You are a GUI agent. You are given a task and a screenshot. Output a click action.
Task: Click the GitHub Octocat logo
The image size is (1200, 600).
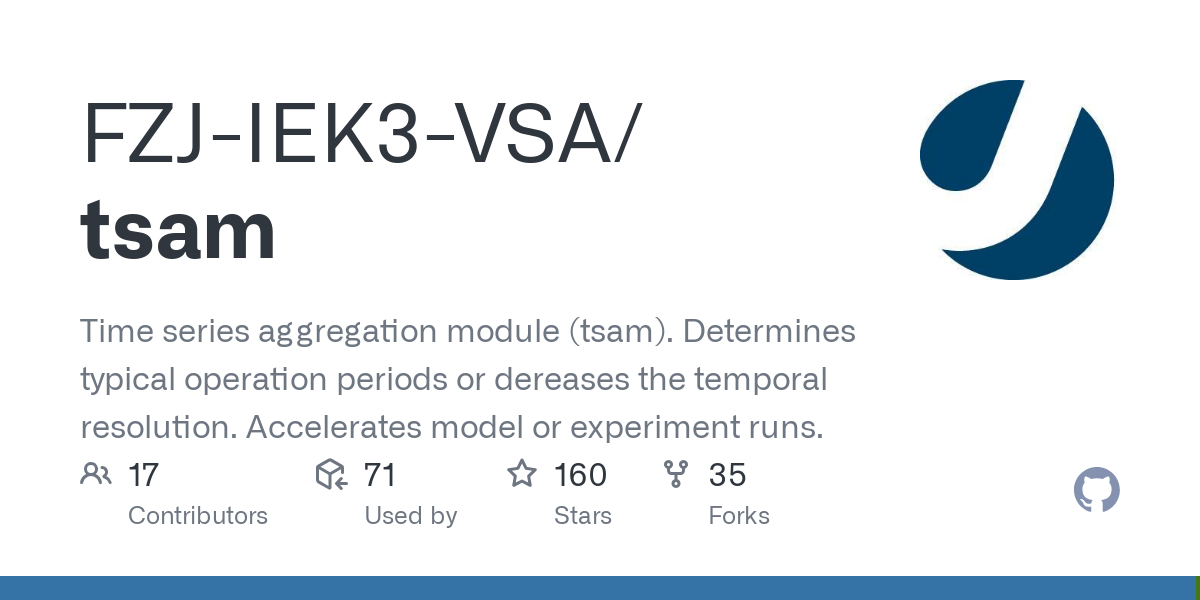pyautogui.click(x=1097, y=491)
